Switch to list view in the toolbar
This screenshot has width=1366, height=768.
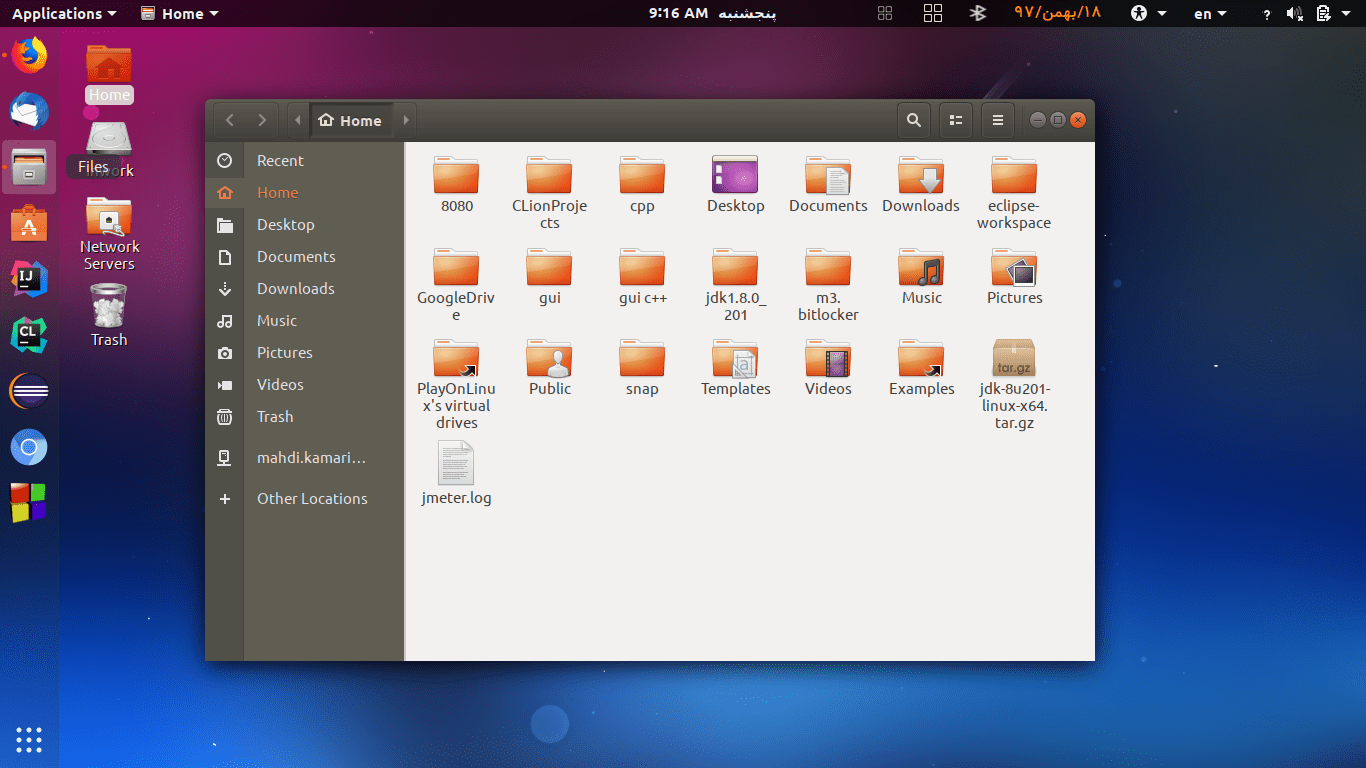tap(955, 119)
